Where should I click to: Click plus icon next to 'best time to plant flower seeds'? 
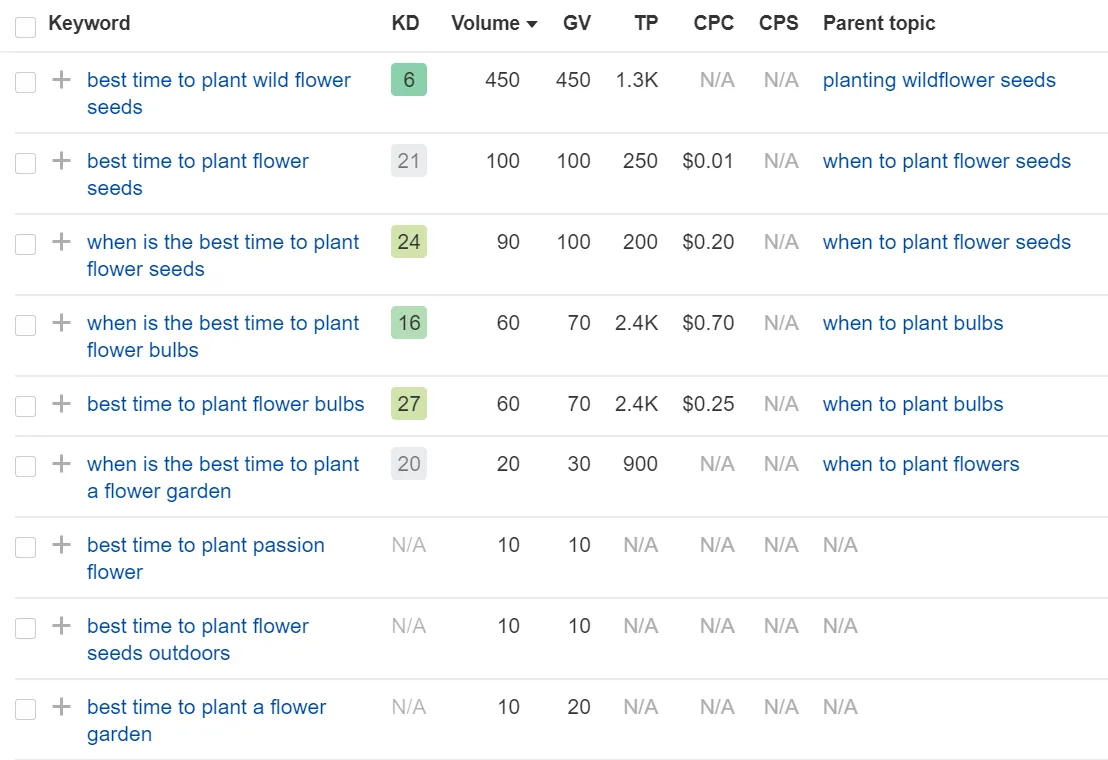pos(61,161)
